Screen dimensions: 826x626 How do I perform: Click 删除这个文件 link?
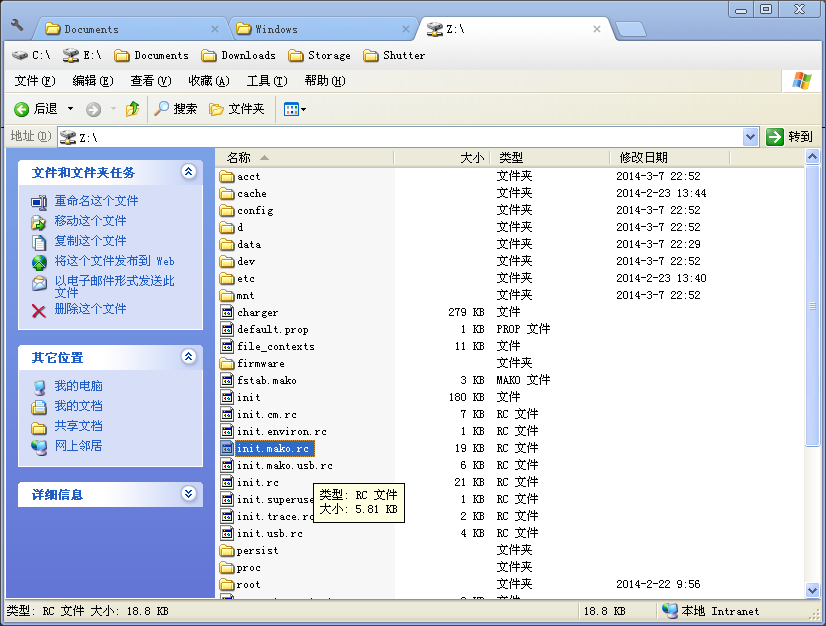click(x=90, y=309)
